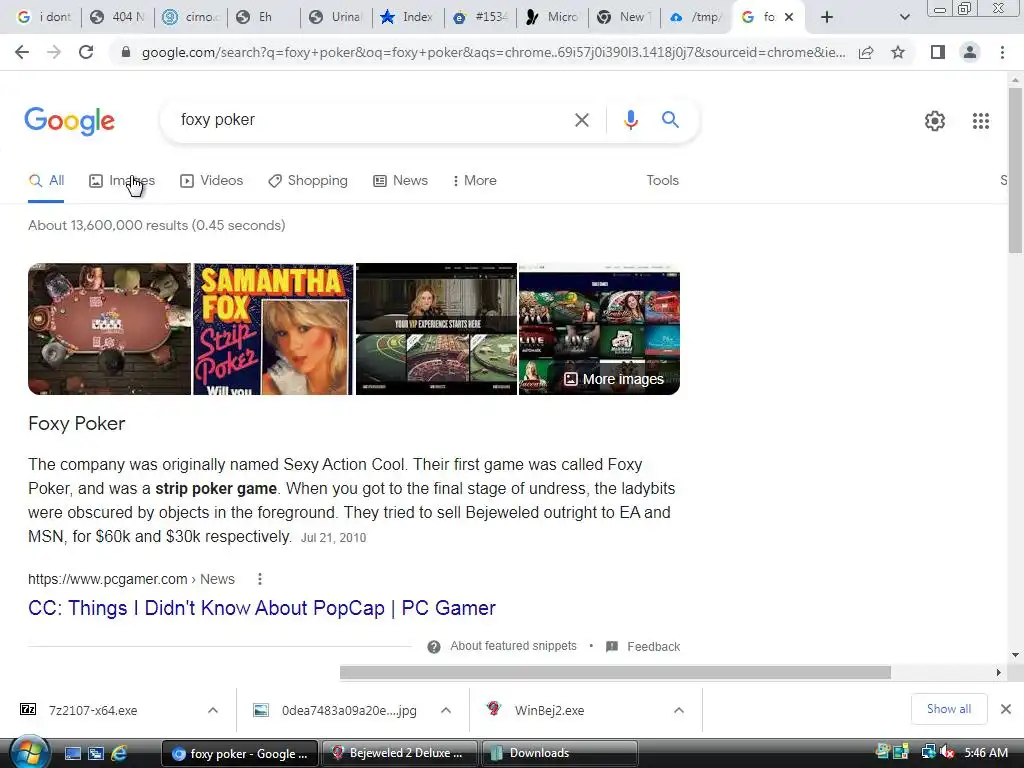Open the VIP Experience casino thumbnail
The width and height of the screenshot is (1024, 768).
click(x=436, y=329)
